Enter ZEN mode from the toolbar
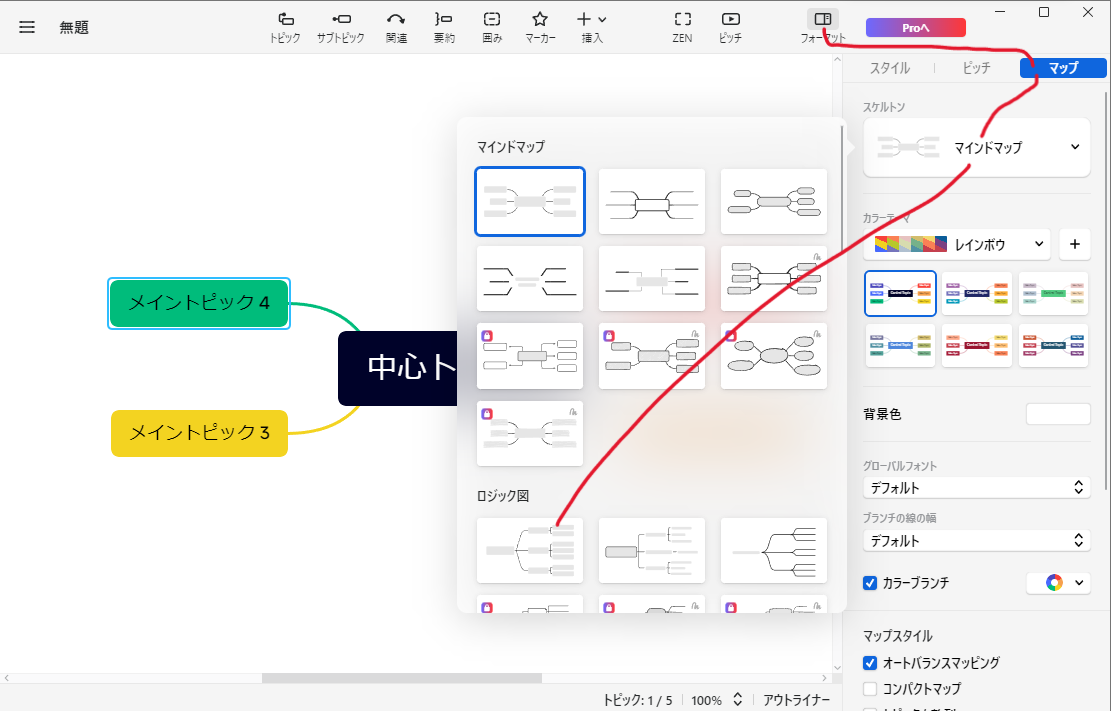The height and width of the screenshot is (711, 1111). (x=683, y=20)
